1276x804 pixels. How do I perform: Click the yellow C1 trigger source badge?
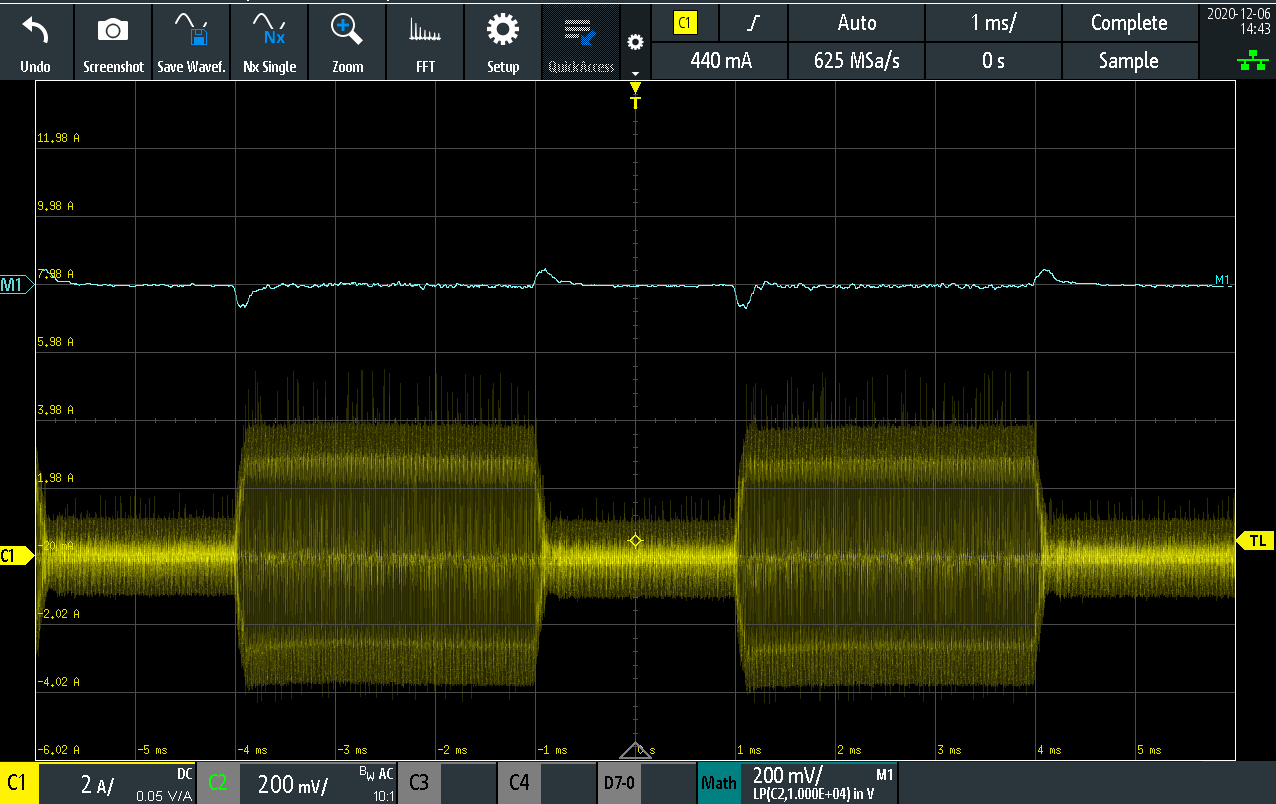click(x=685, y=23)
